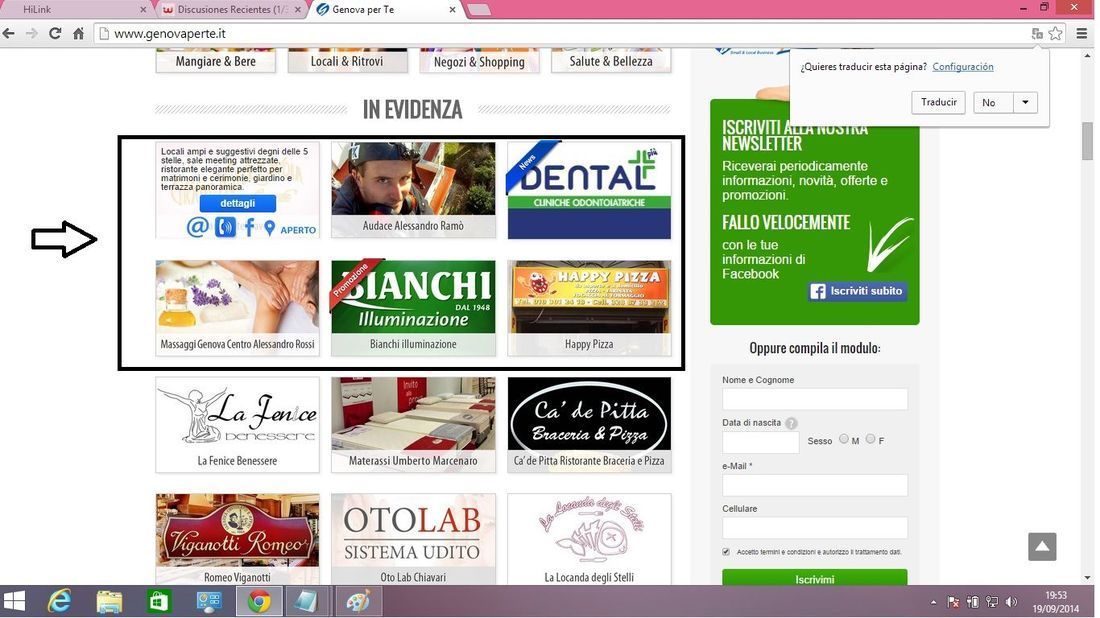
Task: Click the Nome e Cognome input field
Action: point(814,399)
